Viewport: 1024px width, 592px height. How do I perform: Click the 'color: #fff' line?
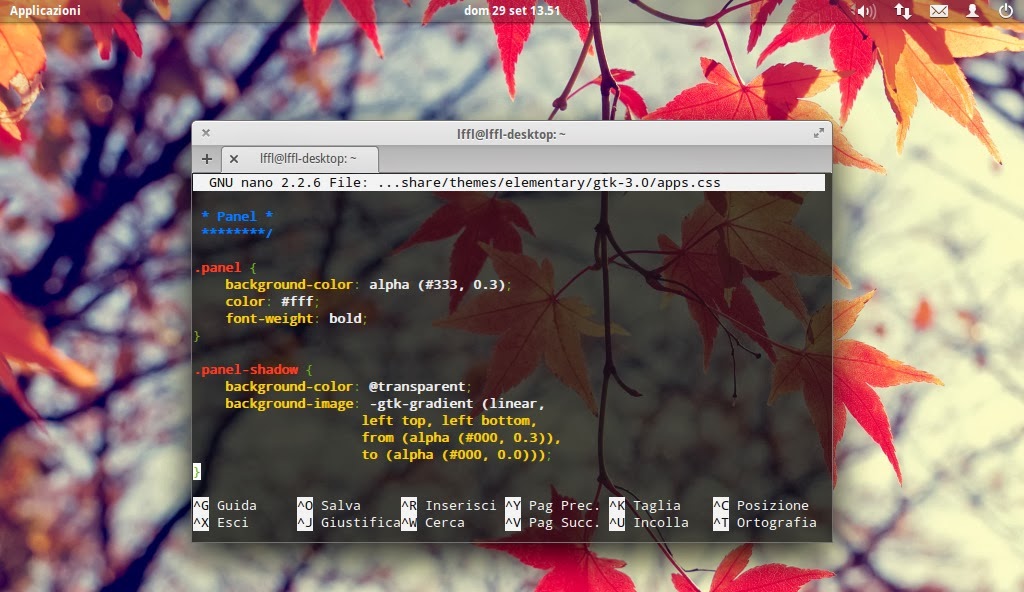coord(271,301)
